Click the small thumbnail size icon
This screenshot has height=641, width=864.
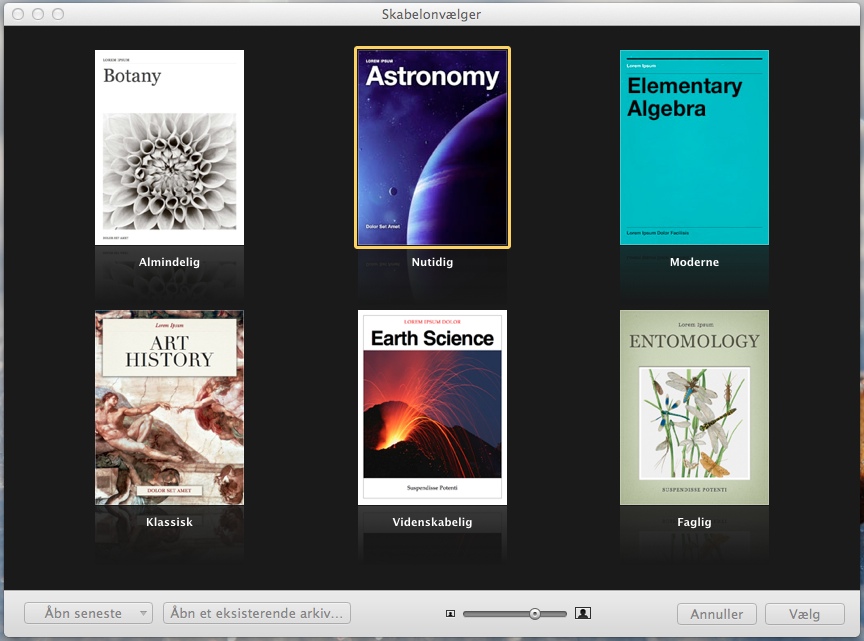click(x=450, y=613)
